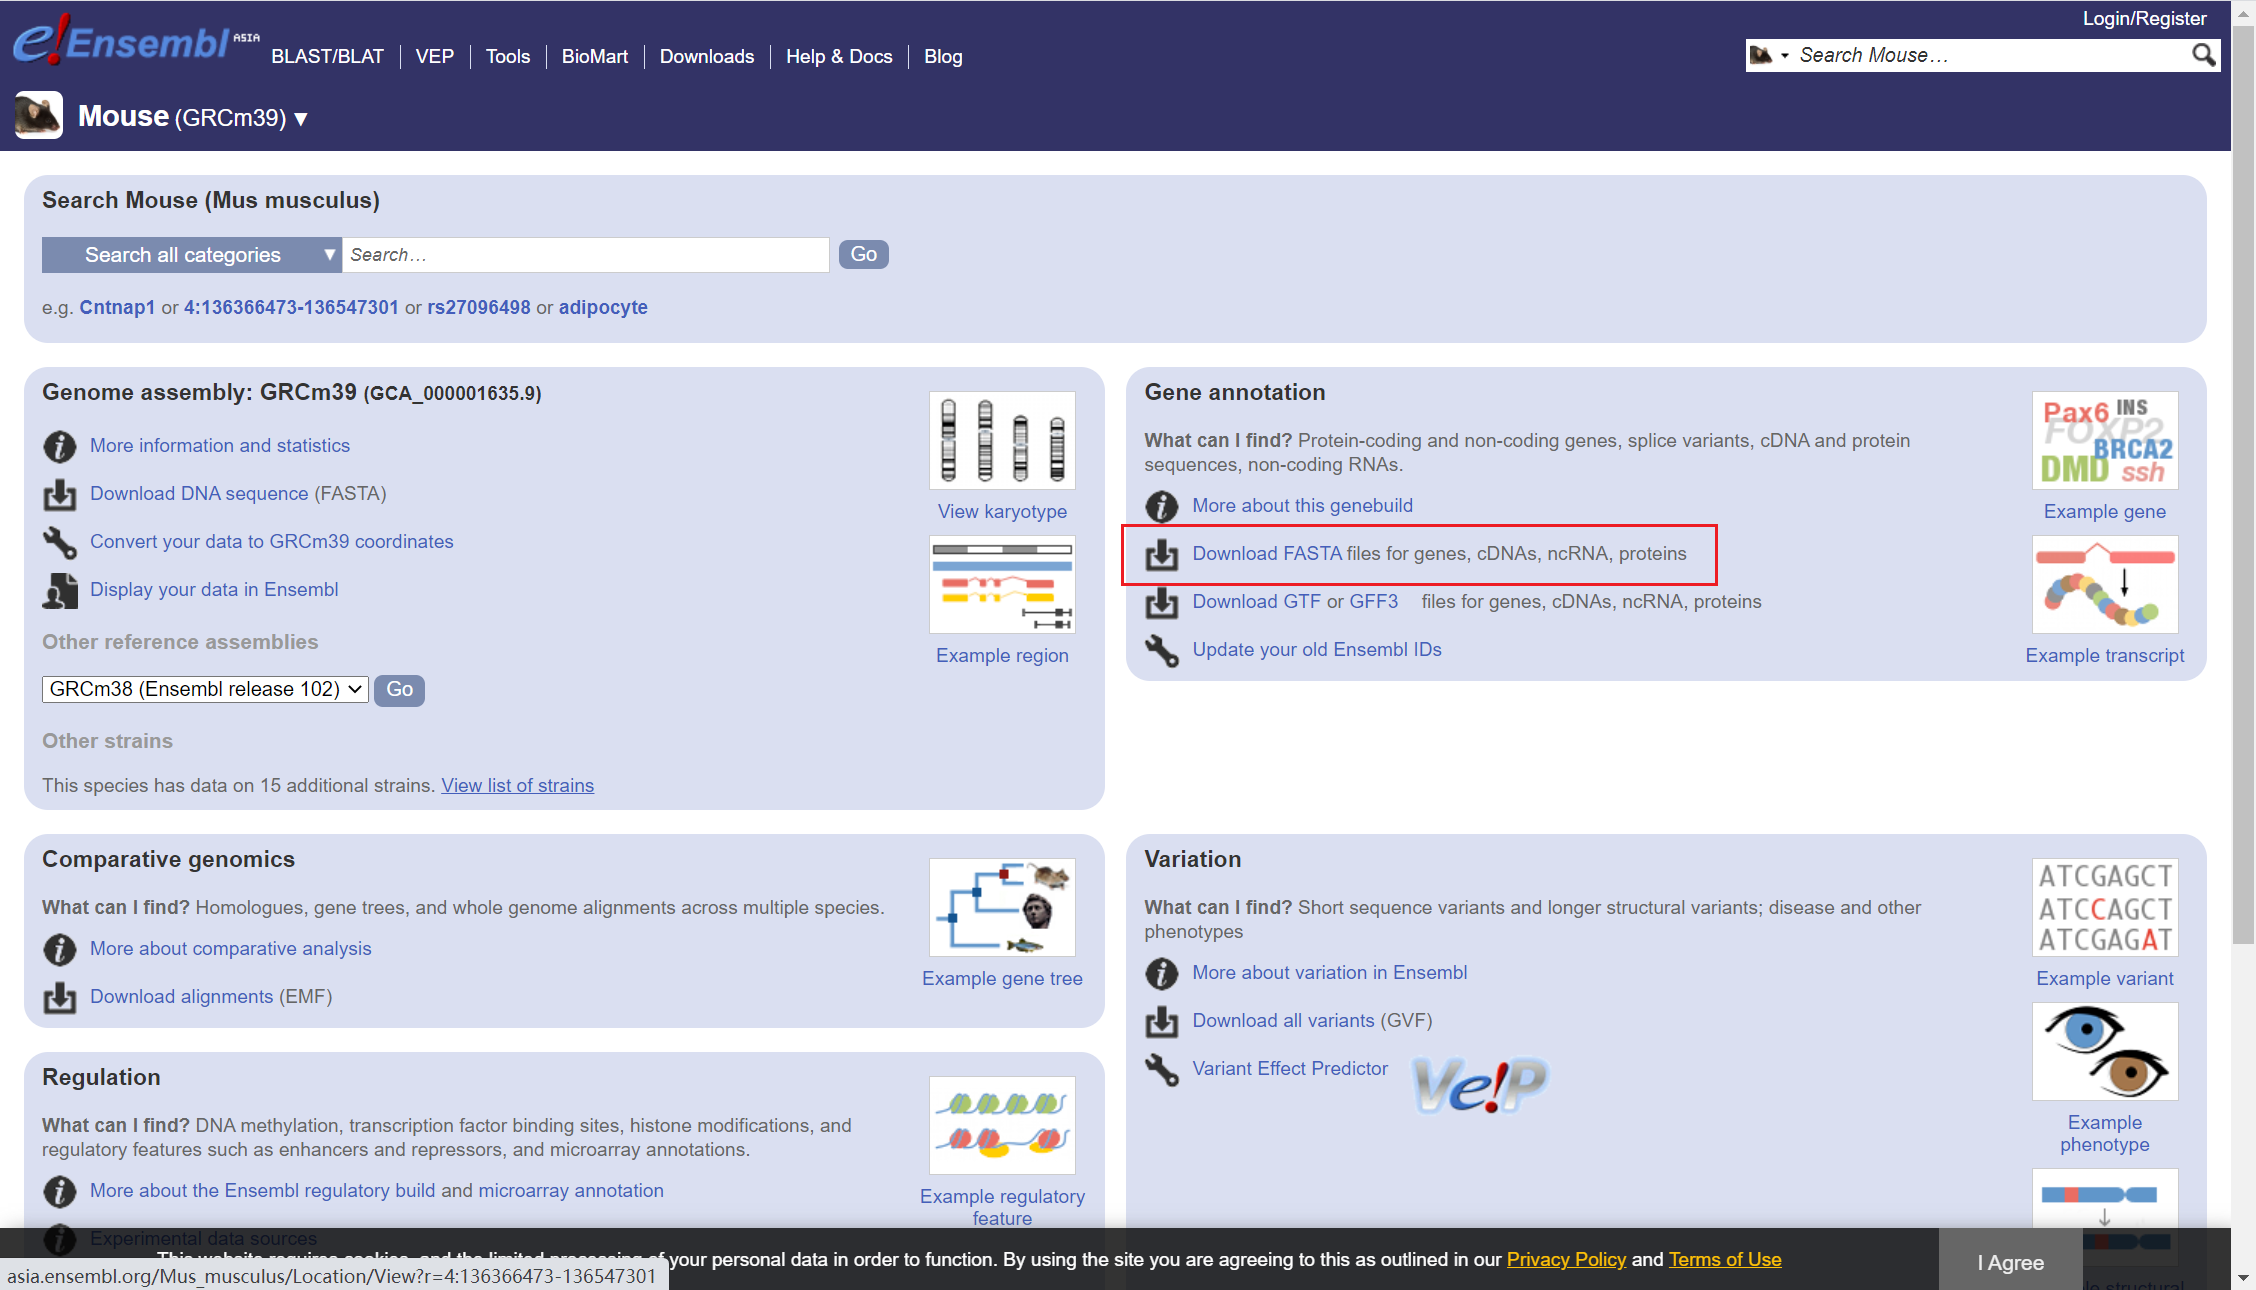Open the VEP menu item
2256x1290 pixels.
coord(435,57)
